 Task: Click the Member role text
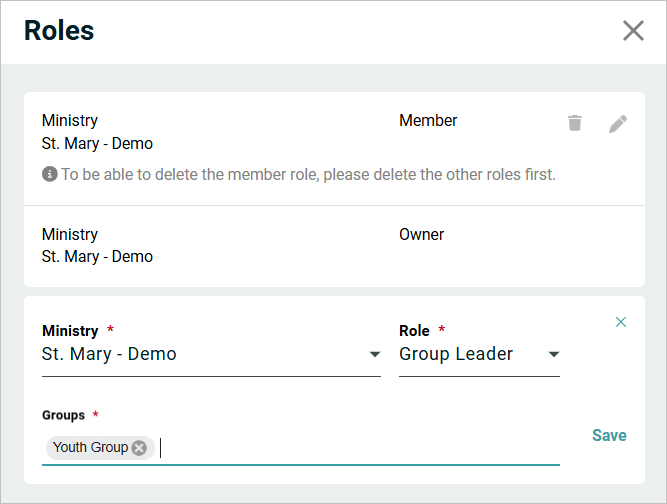coord(428,120)
